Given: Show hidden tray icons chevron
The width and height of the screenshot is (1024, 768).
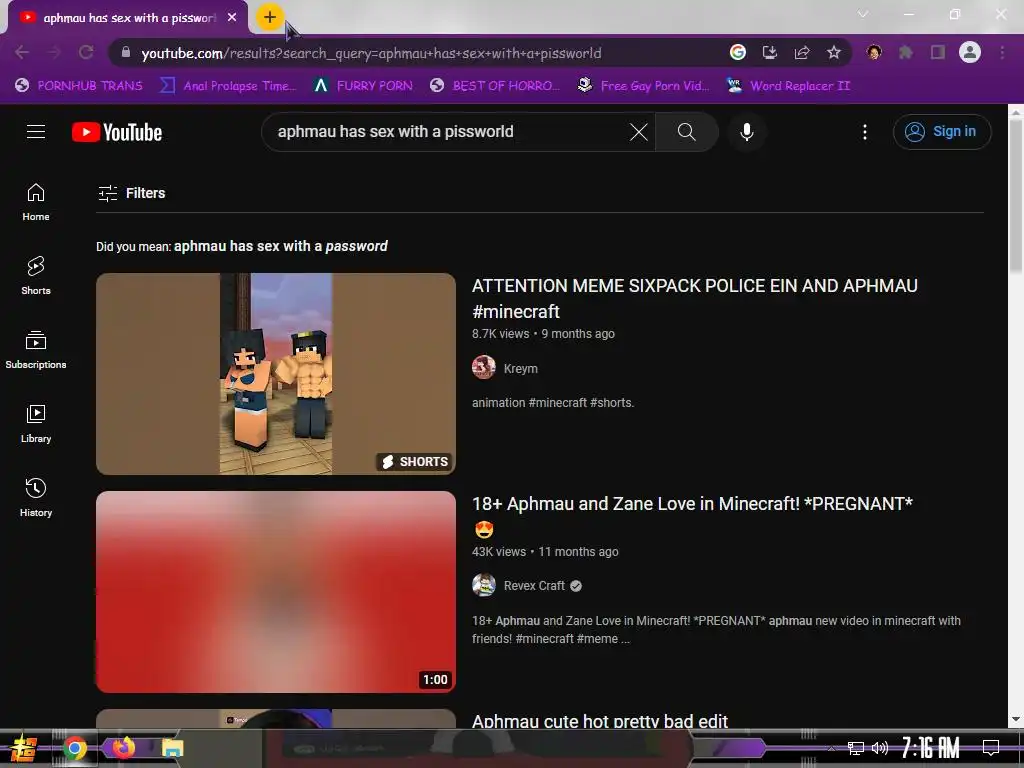Looking at the screenshot, I should coord(831,748).
